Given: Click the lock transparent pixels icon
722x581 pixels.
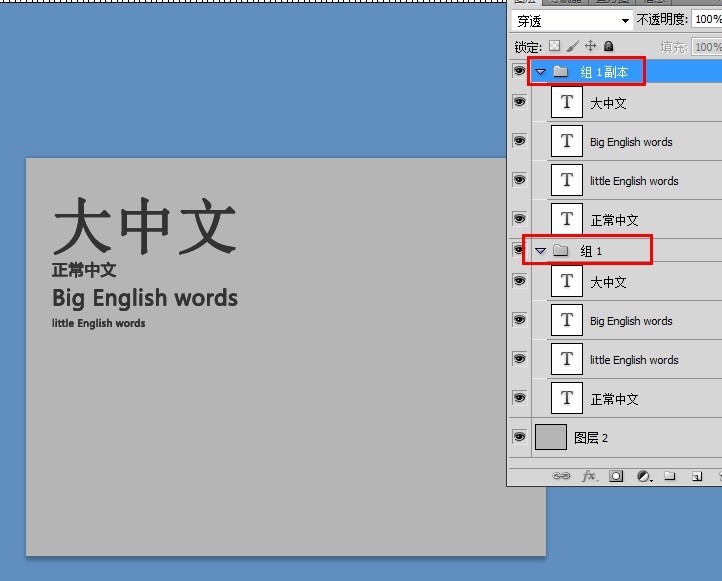Looking at the screenshot, I should coord(555,46).
